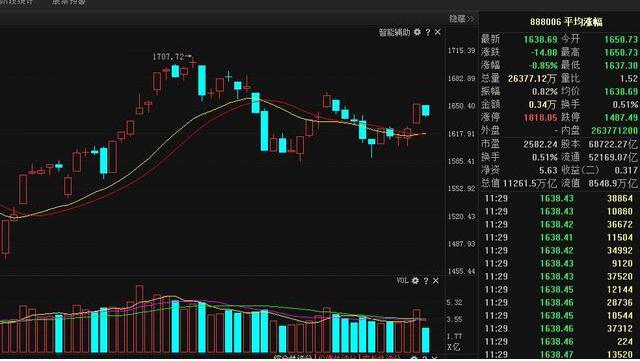
Task: Click the 5.32 volume axis label
Action: click(454, 303)
